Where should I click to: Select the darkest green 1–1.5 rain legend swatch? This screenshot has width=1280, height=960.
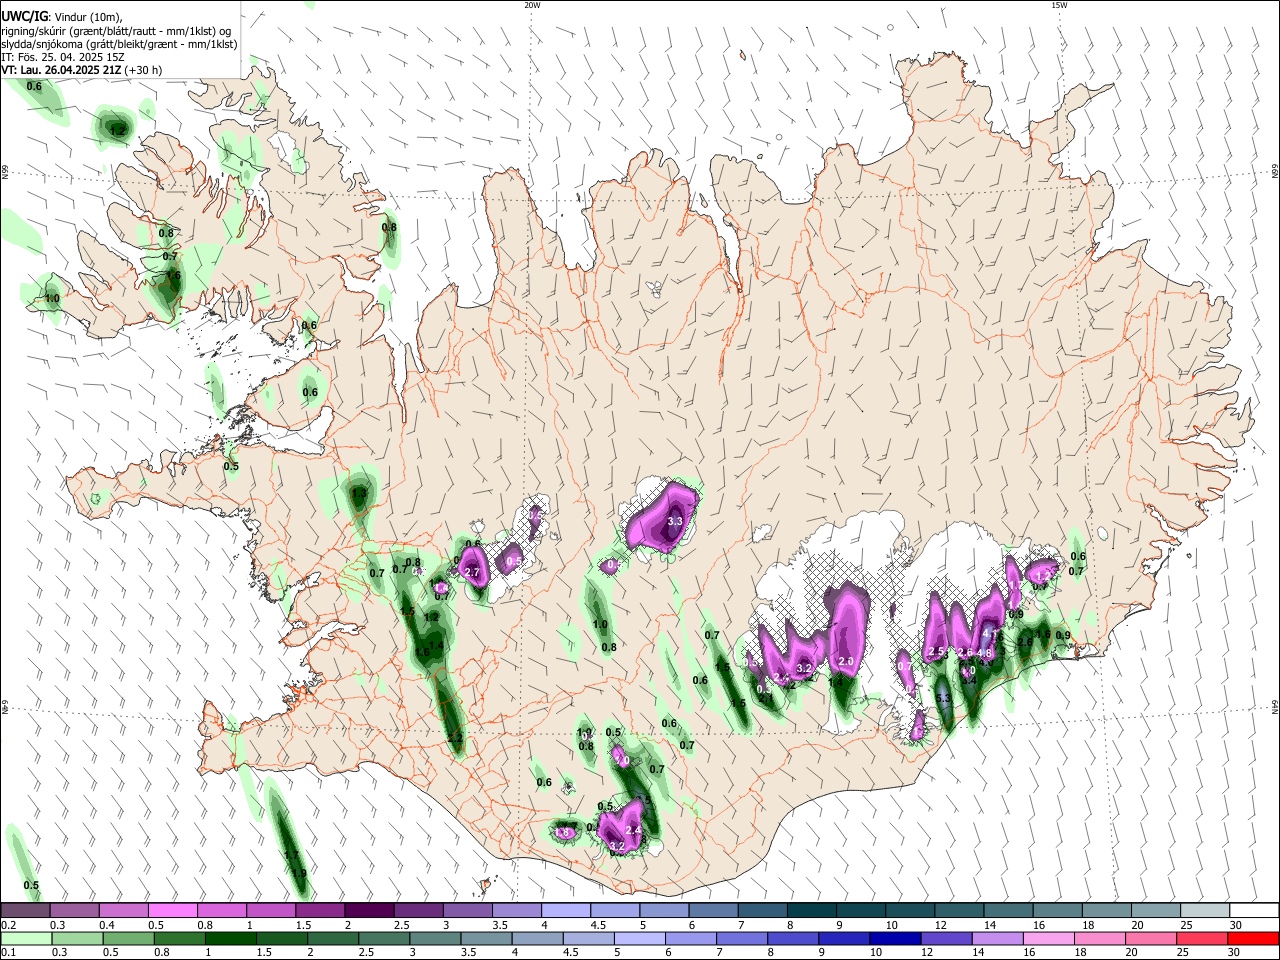(231, 939)
